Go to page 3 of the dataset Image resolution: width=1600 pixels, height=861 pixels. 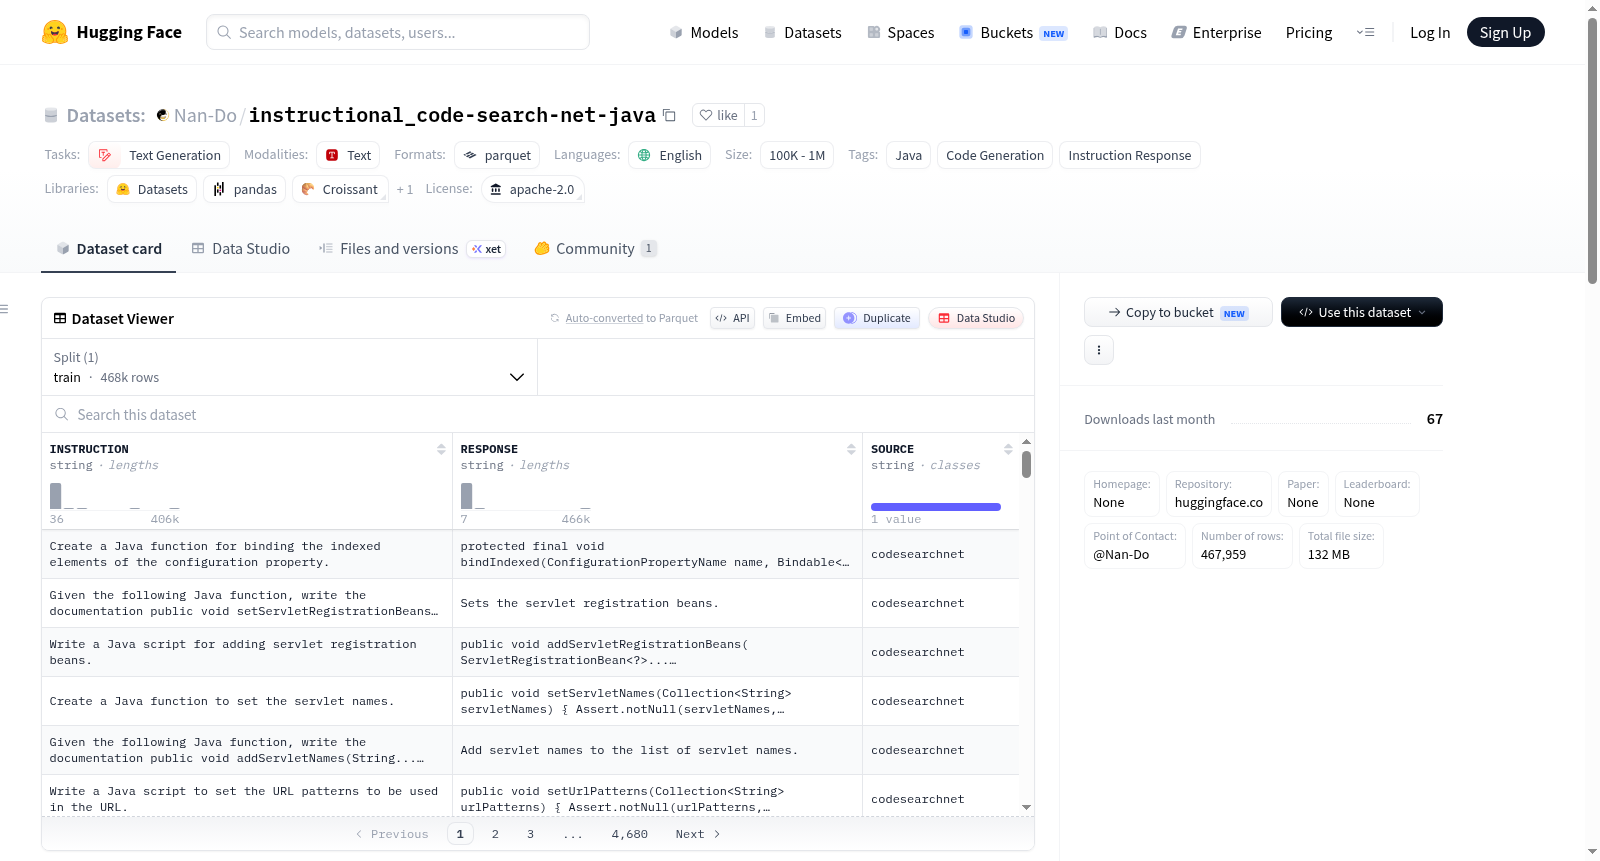tap(530, 834)
